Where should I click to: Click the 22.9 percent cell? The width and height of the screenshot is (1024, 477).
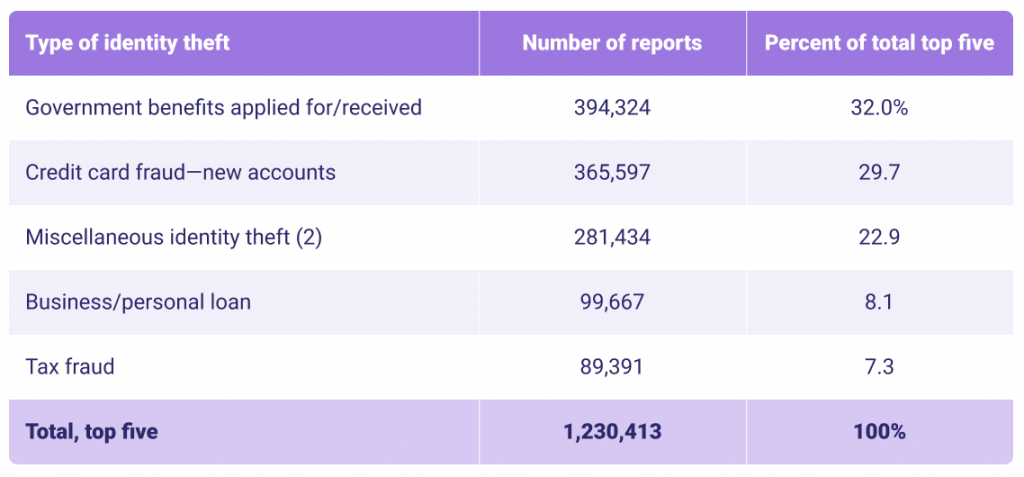click(879, 237)
